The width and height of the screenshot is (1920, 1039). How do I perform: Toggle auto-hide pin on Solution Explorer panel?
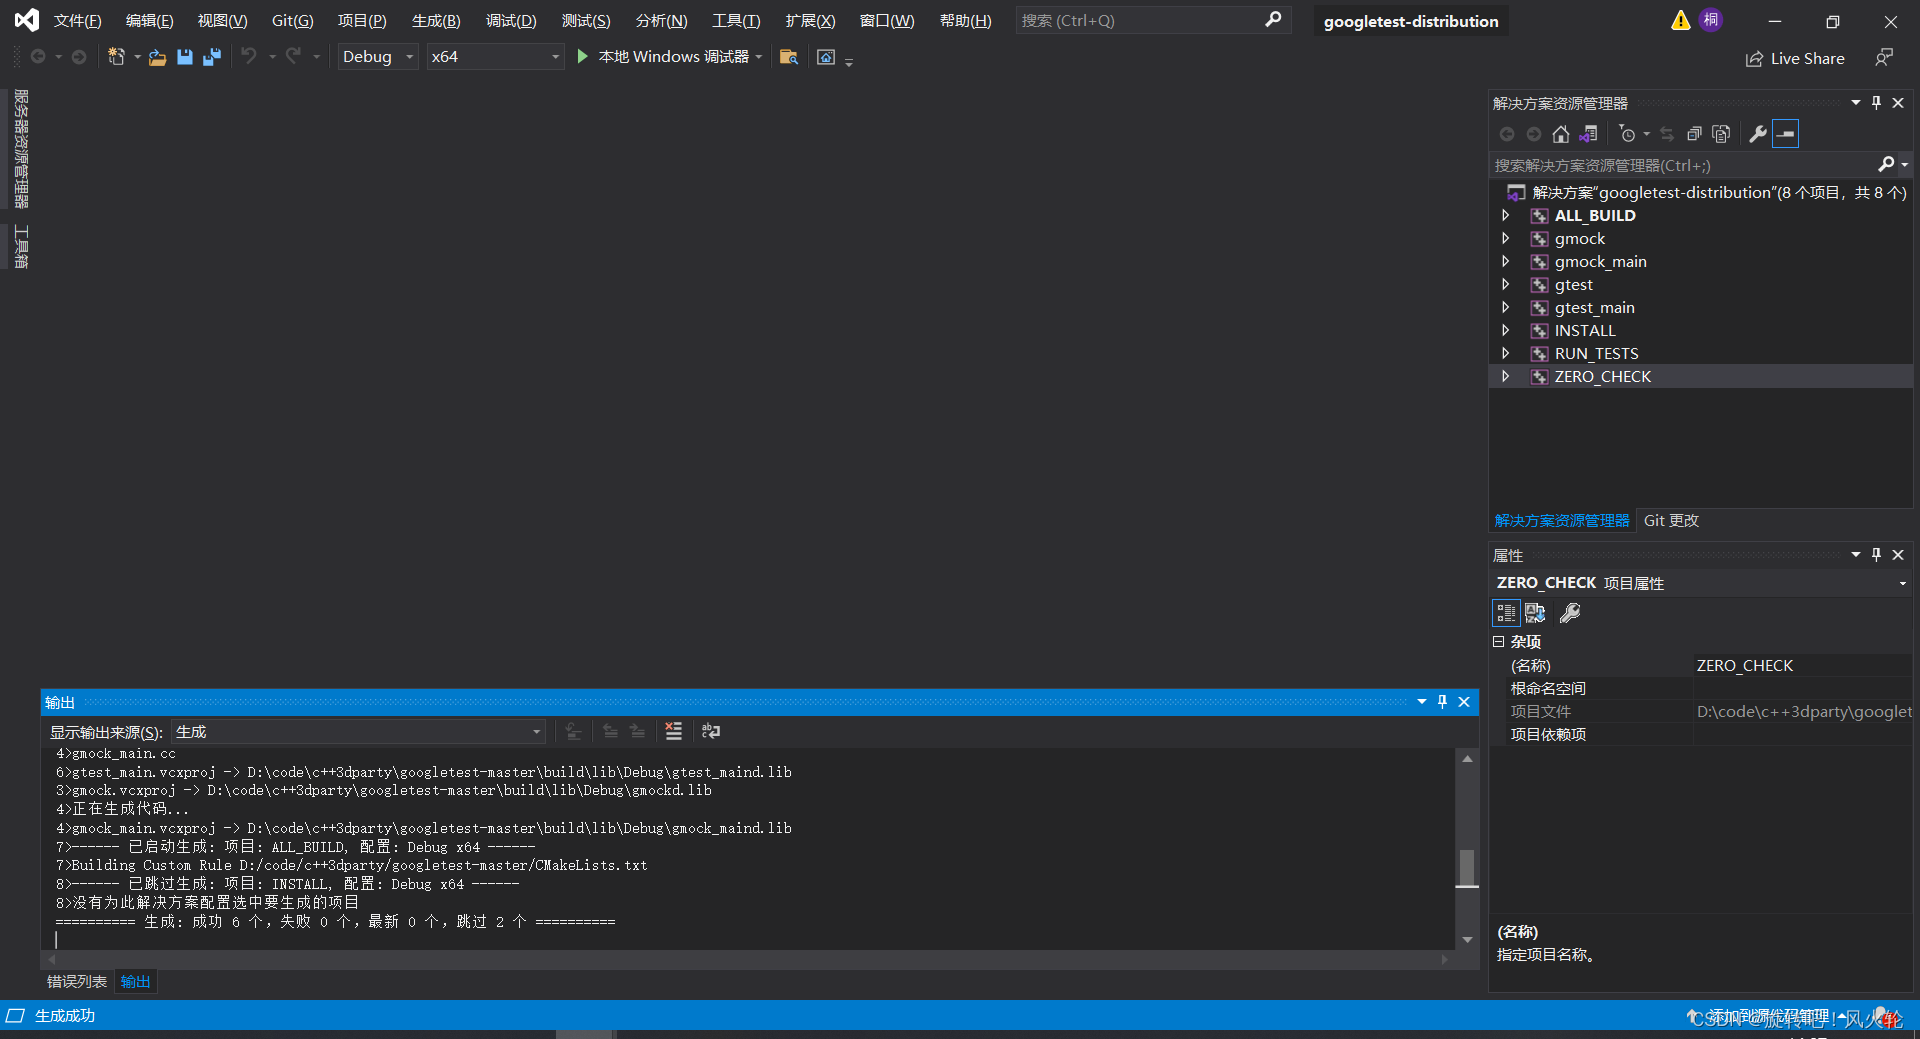1876,103
